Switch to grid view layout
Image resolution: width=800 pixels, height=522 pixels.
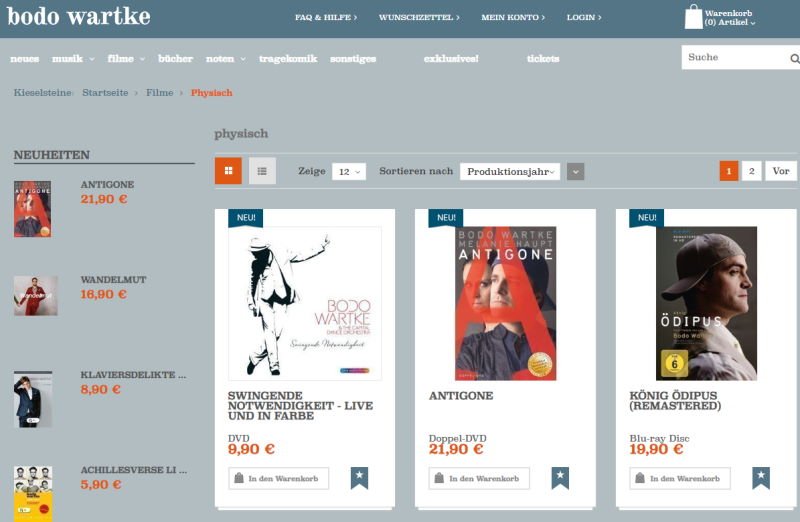click(228, 170)
